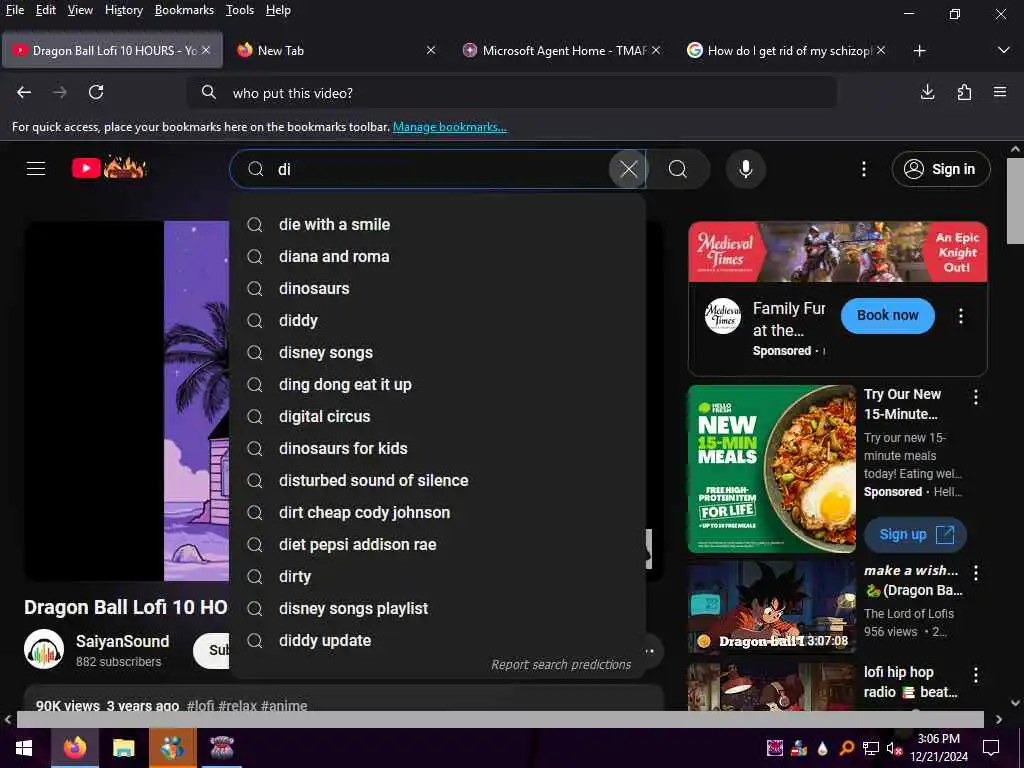This screenshot has height=768, width=1024.
Task: Pick 'ding dong eat it up' suggestion
Action: (x=438, y=385)
